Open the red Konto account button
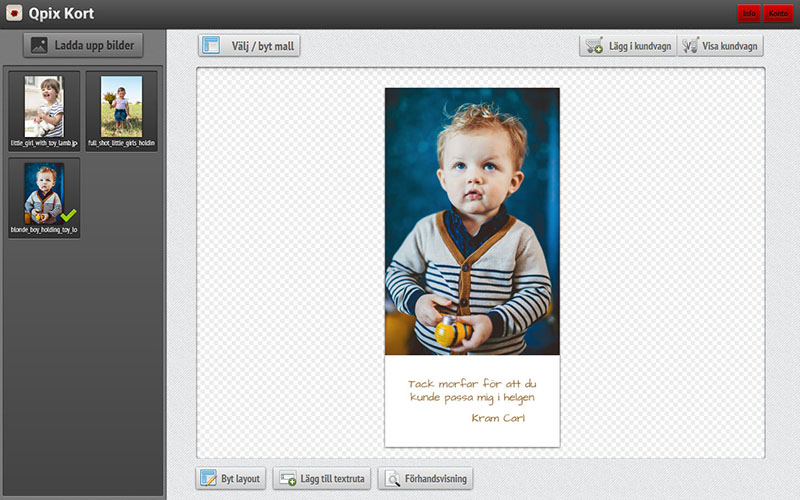This screenshot has width=800, height=500. [778, 13]
